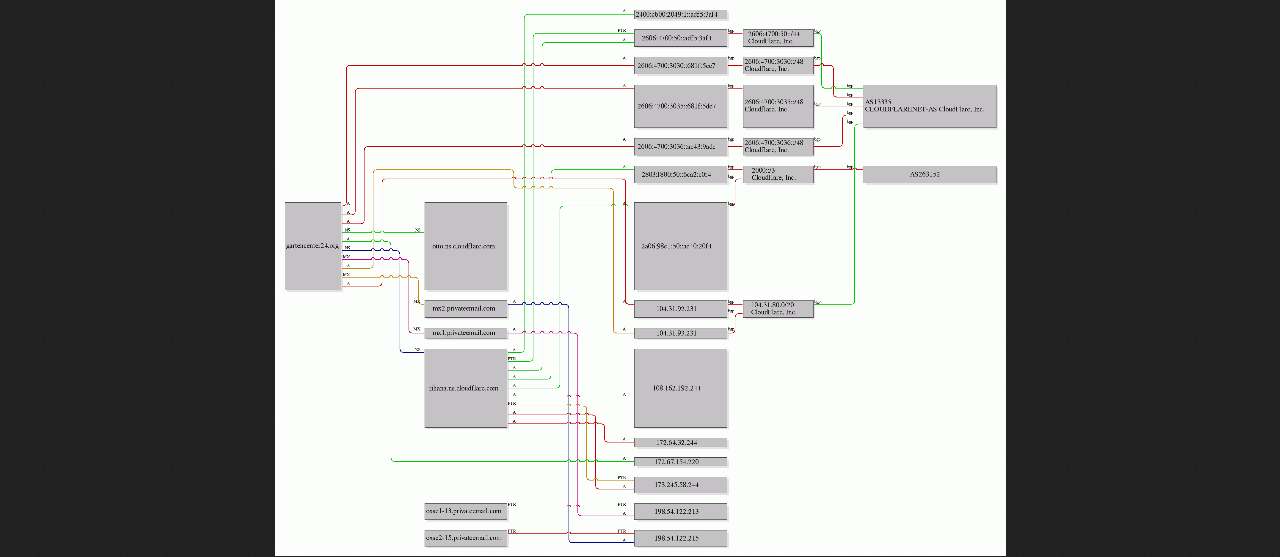1280x557 pixels.
Task: Select the 198.54.122.213 address node
Action: point(681,512)
